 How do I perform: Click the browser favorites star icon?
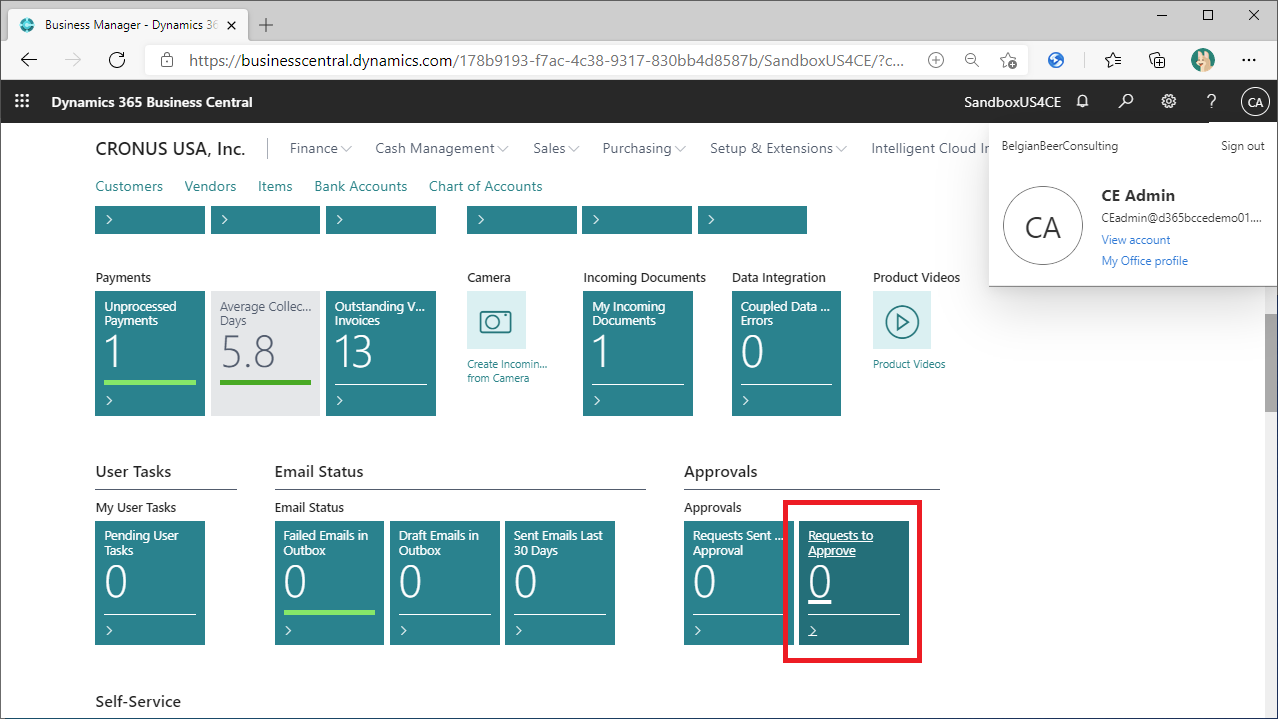click(x=1112, y=60)
